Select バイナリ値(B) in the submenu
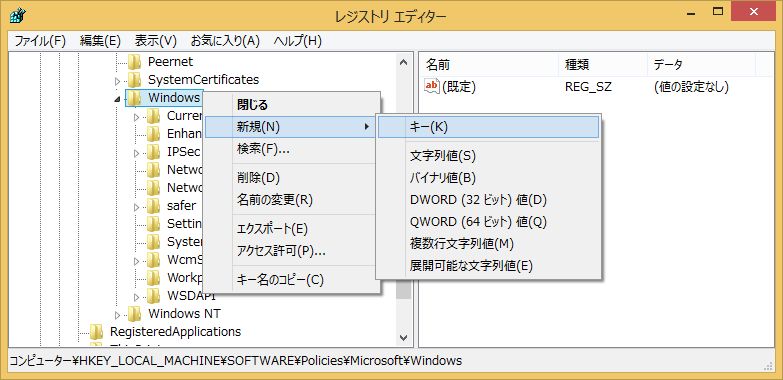 (488, 178)
